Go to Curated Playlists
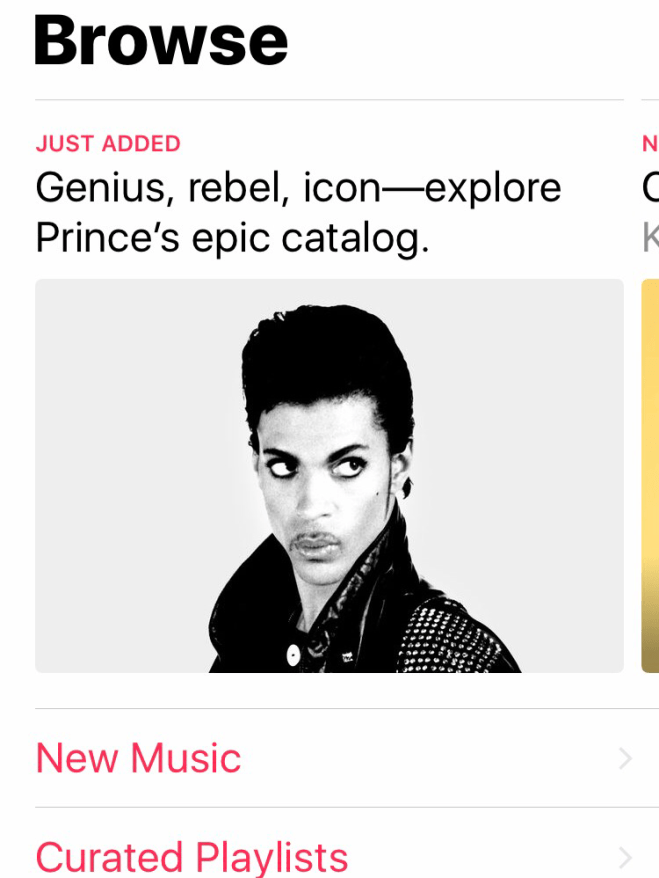This screenshot has height=878, width=659. click(192, 856)
